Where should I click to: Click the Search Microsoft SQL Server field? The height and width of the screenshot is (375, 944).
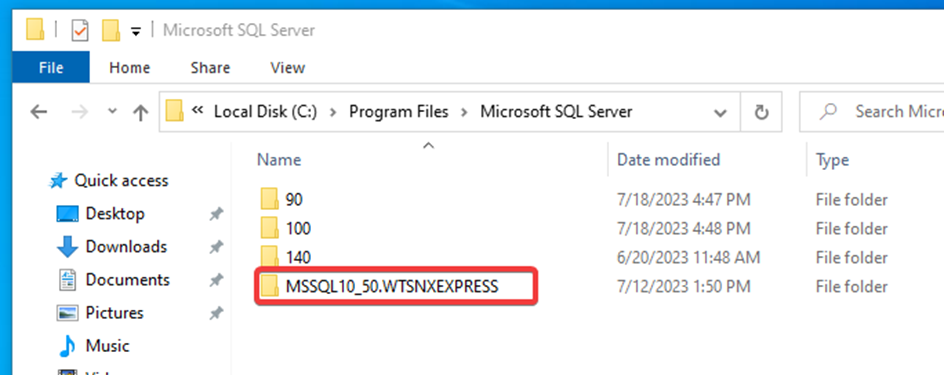[x=873, y=112]
